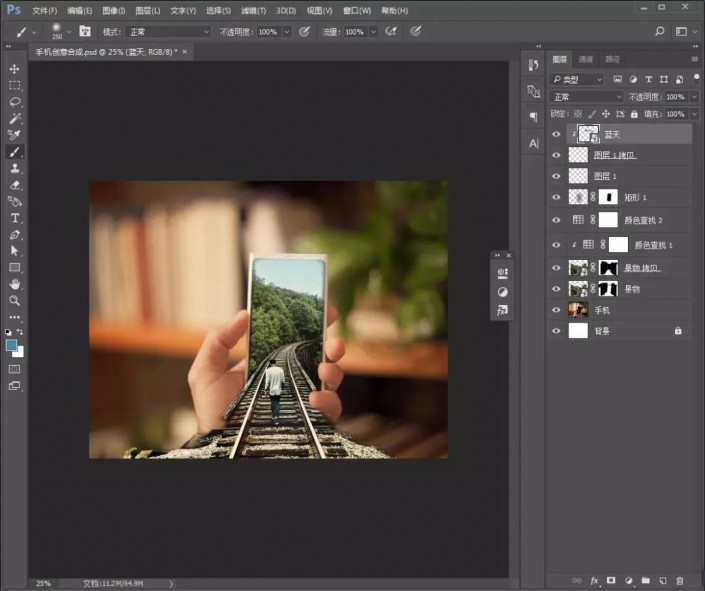This screenshot has height=591, width=705.
Task: Select the Rectangular Marquee tool
Action: [x=14, y=85]
